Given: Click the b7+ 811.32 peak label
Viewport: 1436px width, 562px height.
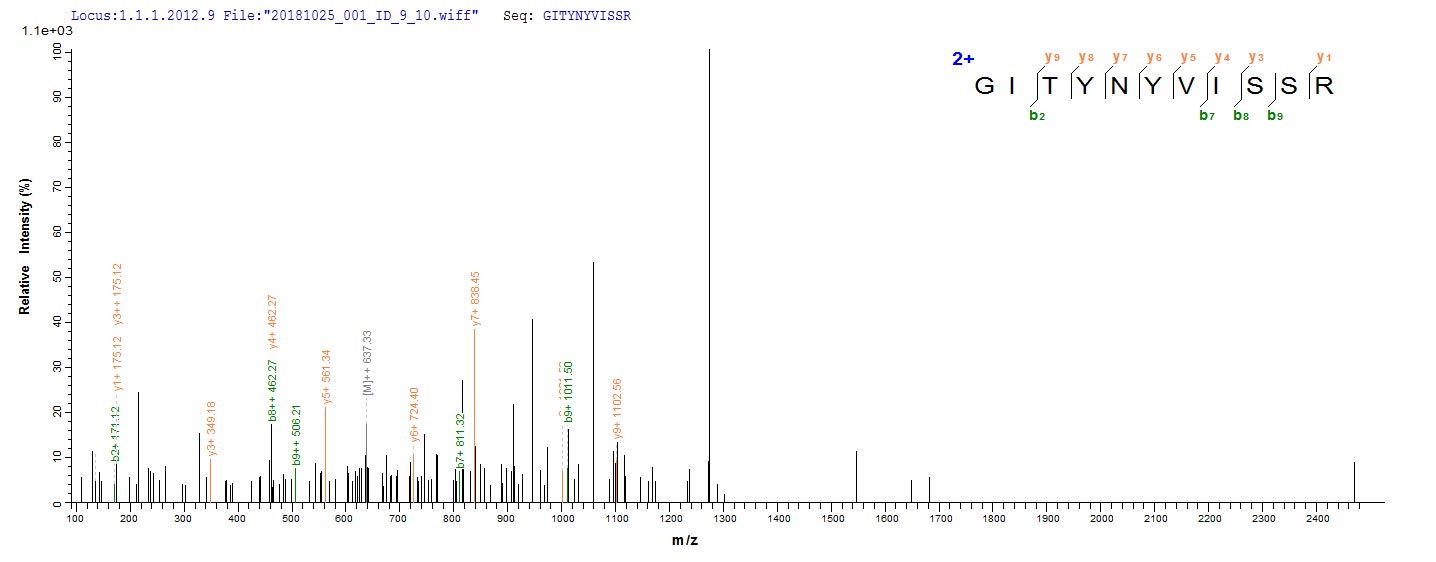Looking at the screenshot, I should 461,440.
